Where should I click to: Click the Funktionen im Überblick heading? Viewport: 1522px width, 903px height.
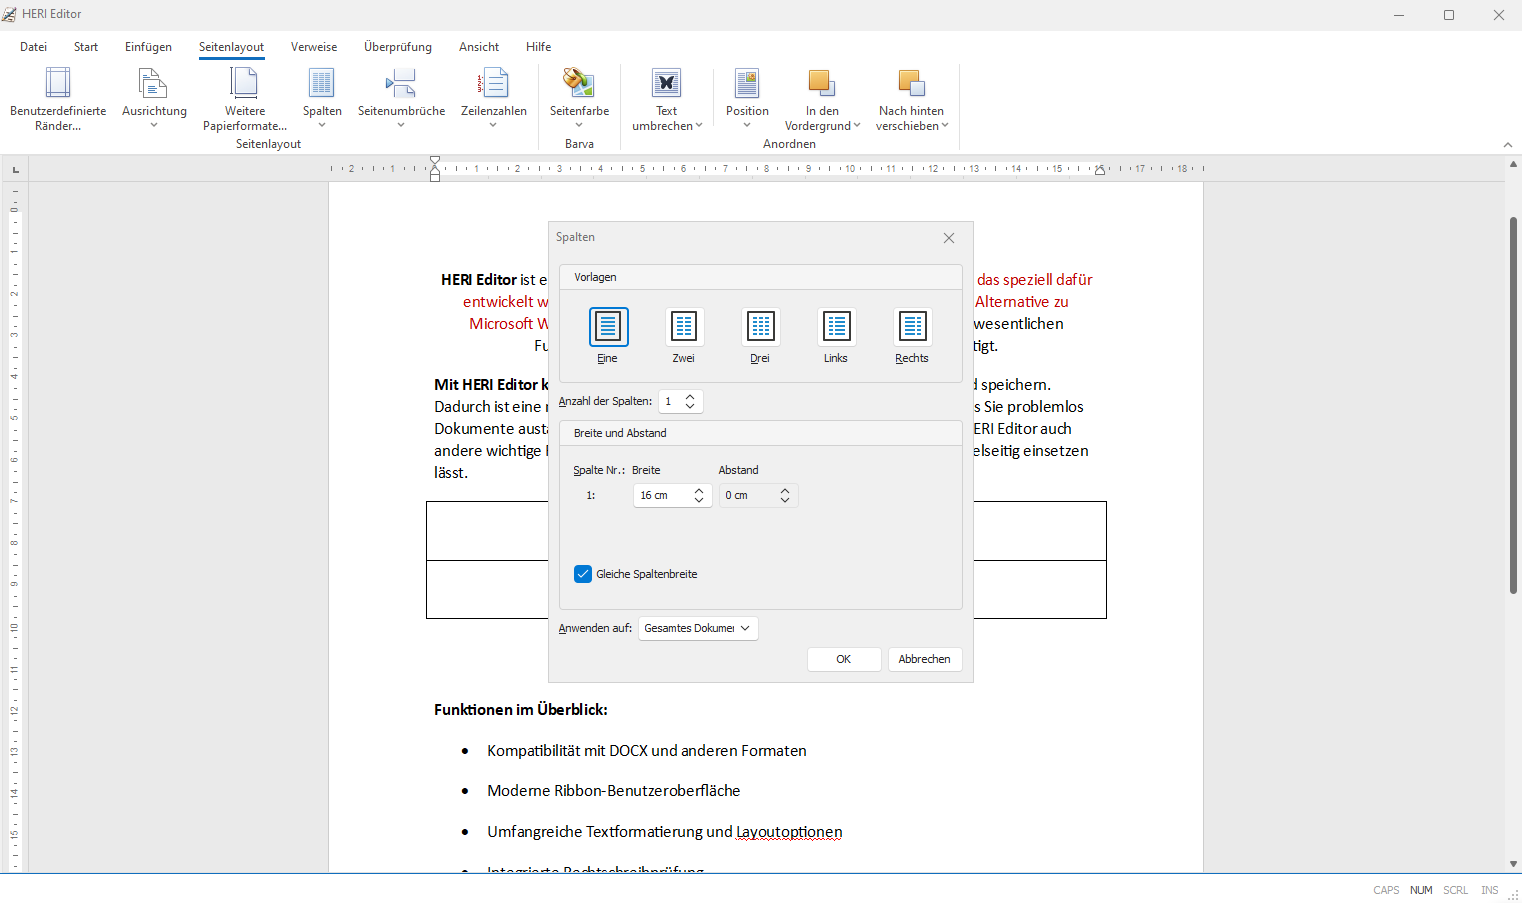(x=521, y=710)
